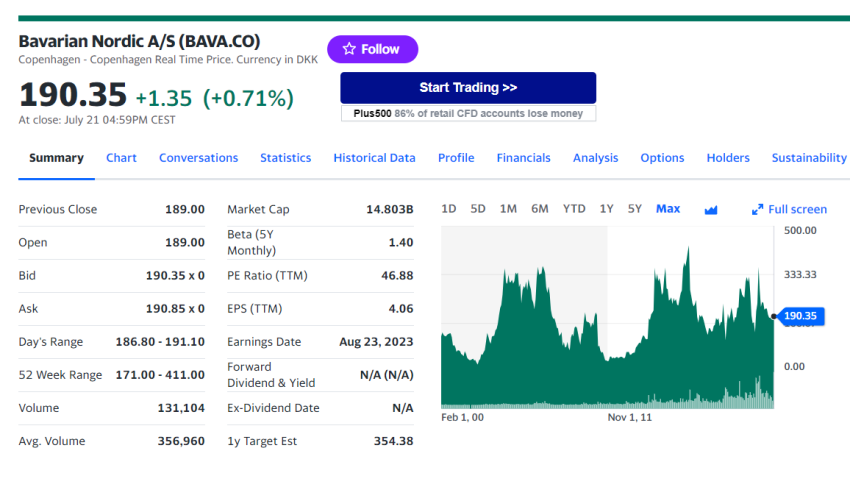
Task: Click the 1y Target Est value 354.38
Action: [394, 441]
